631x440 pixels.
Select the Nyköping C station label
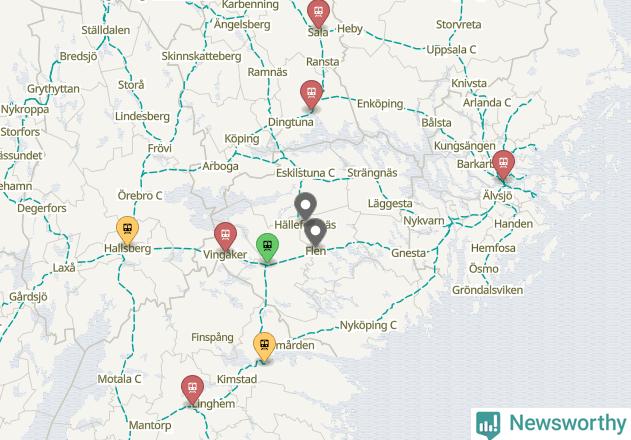[368, 325]
